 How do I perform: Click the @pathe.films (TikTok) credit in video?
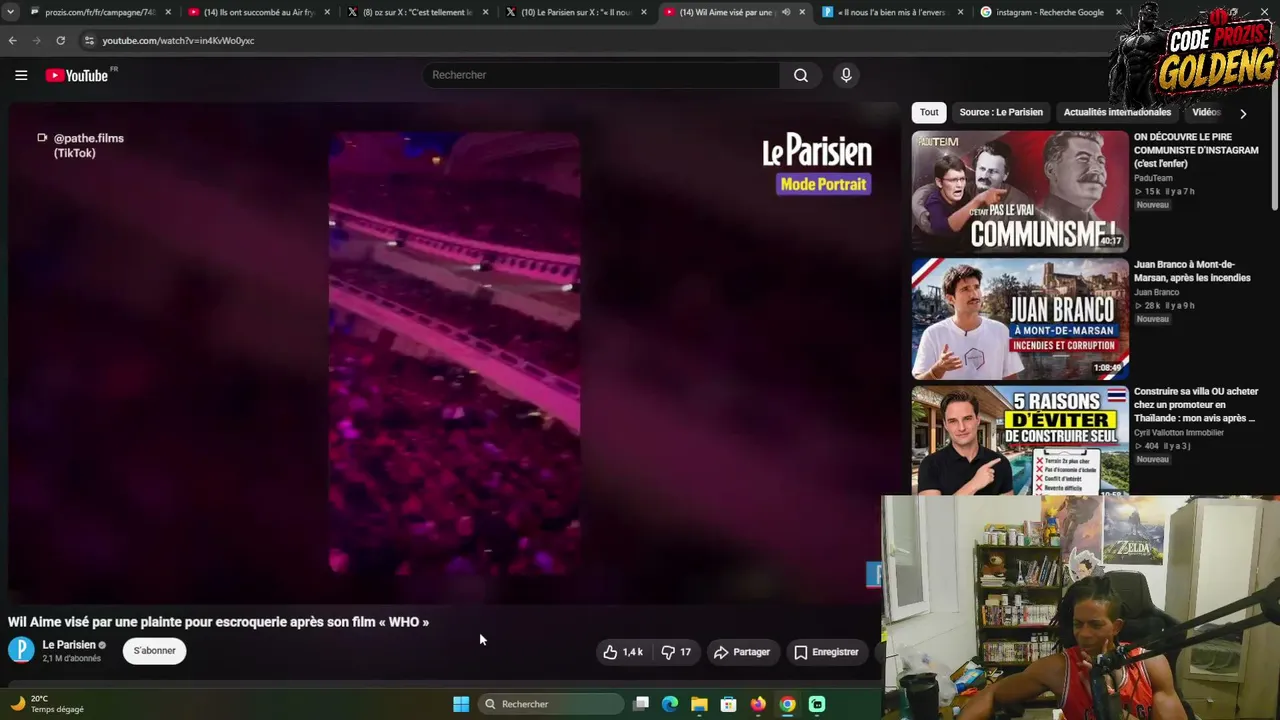pyautogui.click(x=88, y=145)
